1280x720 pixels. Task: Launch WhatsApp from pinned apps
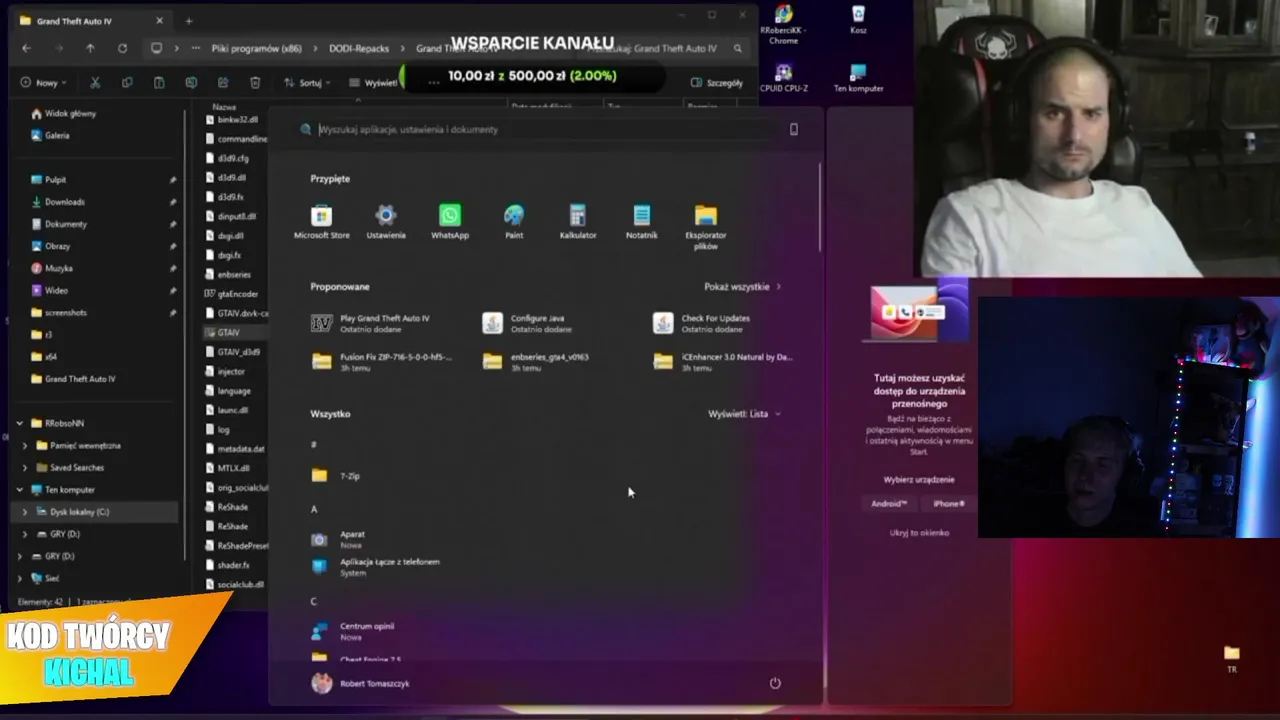point(450,223)
